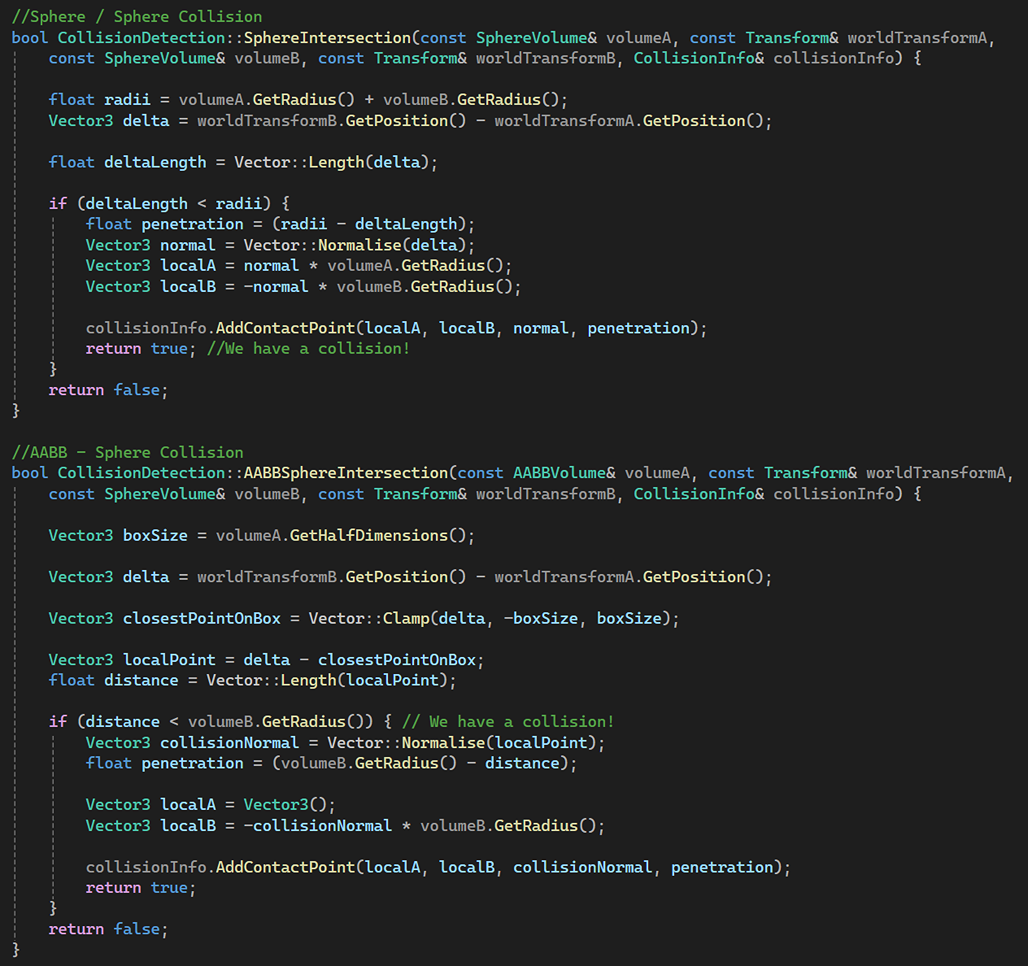This screenshot has width=1028, height=966.
Task: Click "return false" inside the SphereIntersection function
Action: click(108, 390)
